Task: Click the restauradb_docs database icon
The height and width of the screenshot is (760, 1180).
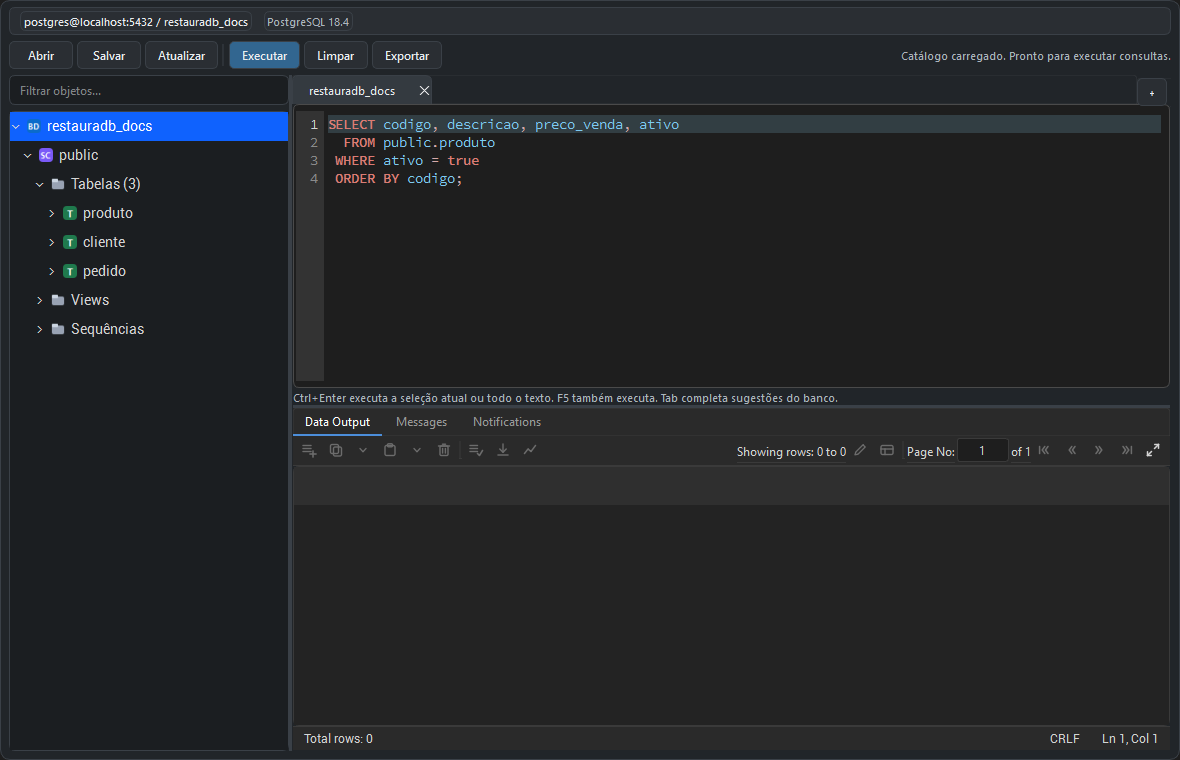Action: (34, 126)
